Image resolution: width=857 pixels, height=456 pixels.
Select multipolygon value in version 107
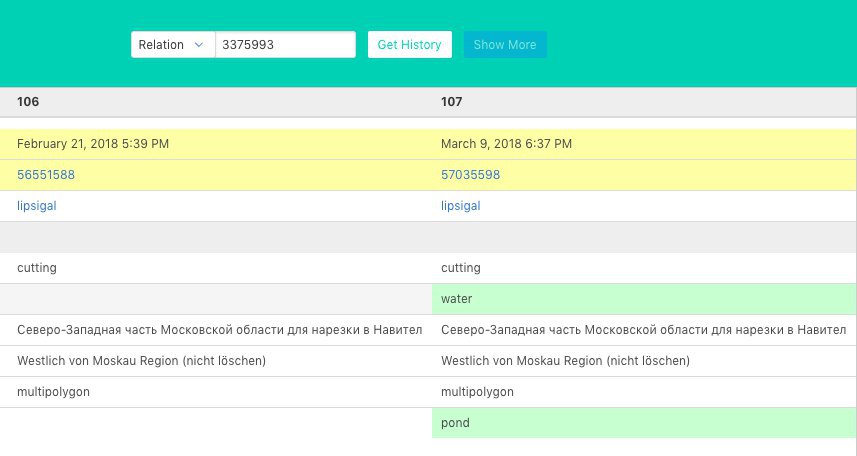(x=477, y=392)
